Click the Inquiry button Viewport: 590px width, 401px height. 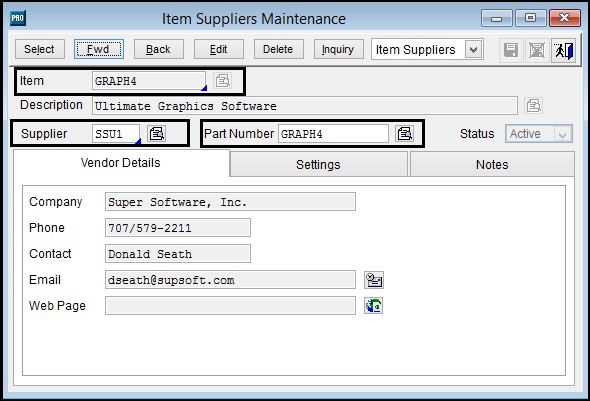click(x=339, y=49)
